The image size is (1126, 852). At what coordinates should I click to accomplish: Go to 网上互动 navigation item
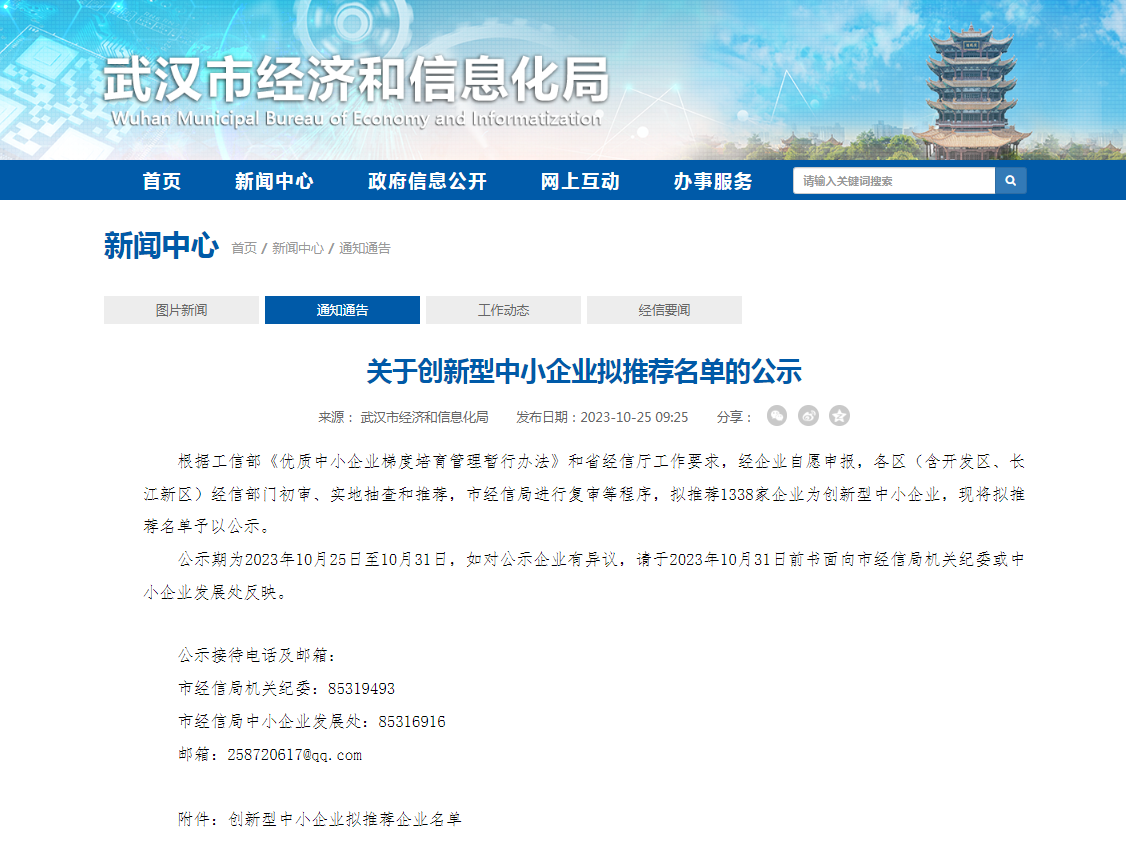point(580,181)
